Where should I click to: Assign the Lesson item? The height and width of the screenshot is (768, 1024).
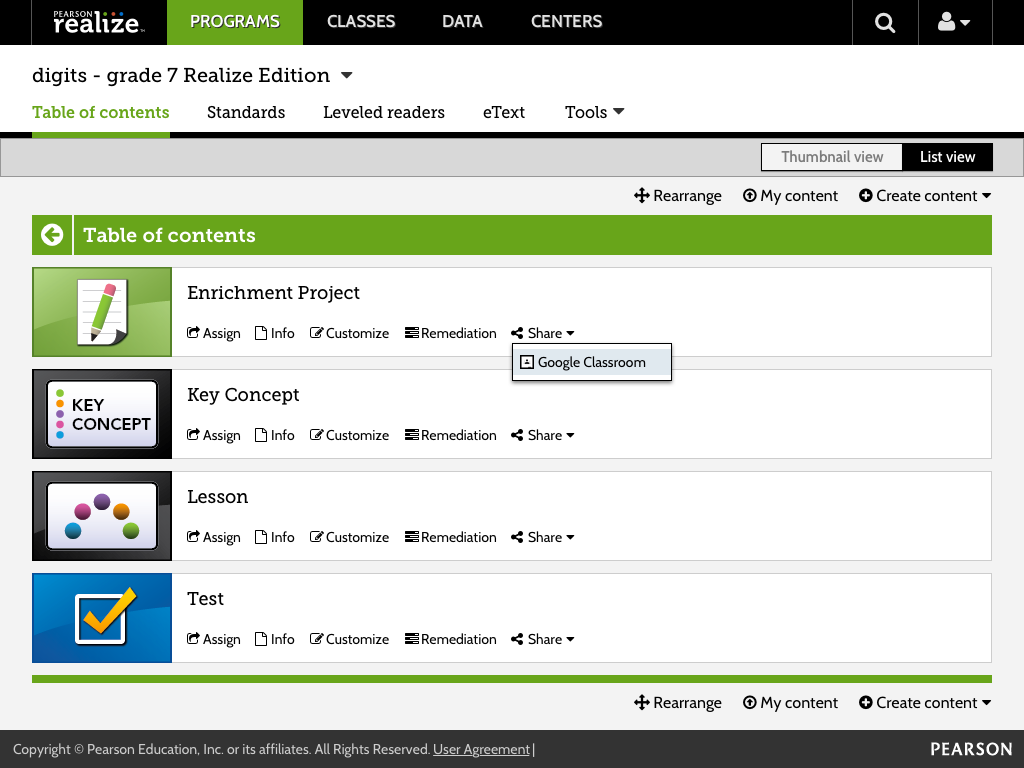(x=214, y=537)
